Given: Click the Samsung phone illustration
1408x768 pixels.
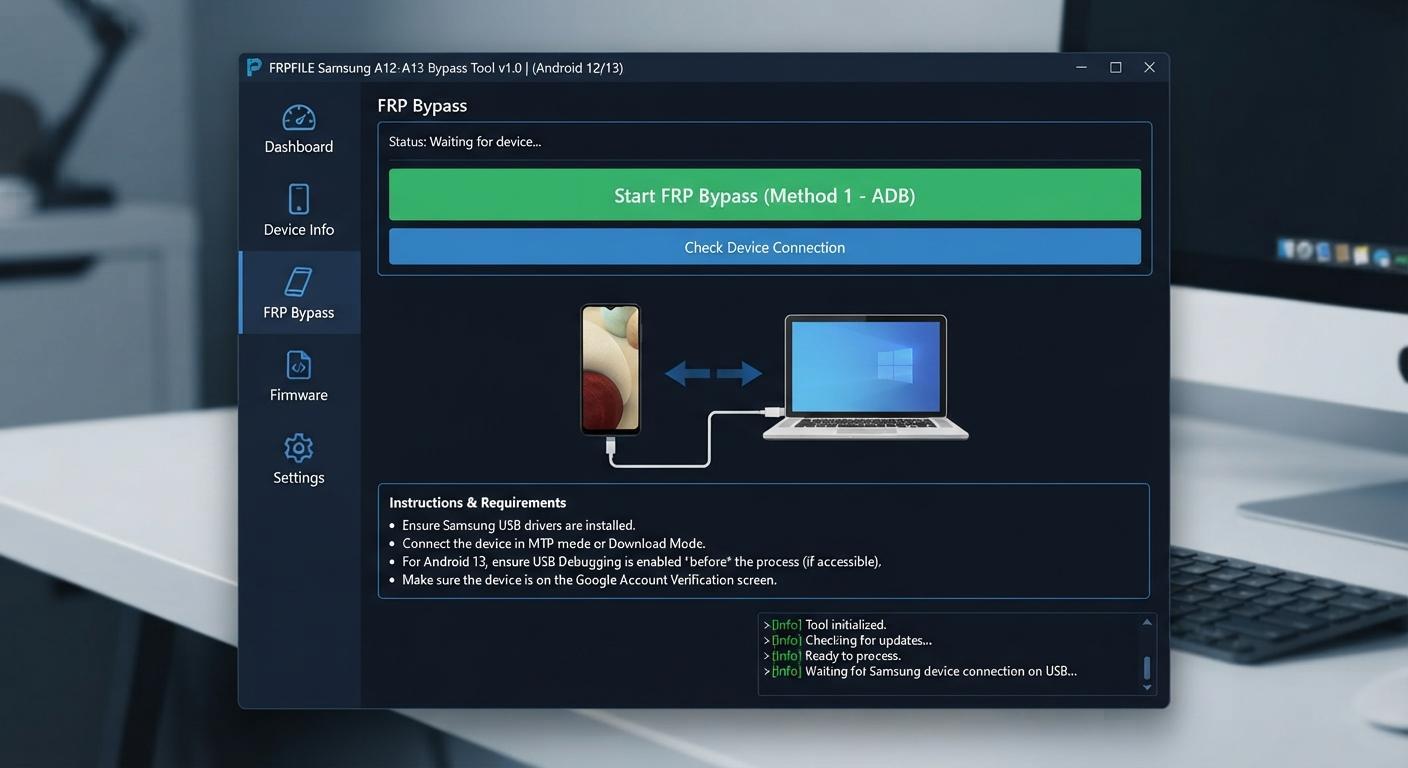Looking at the screenshot, I should point(611,370).
